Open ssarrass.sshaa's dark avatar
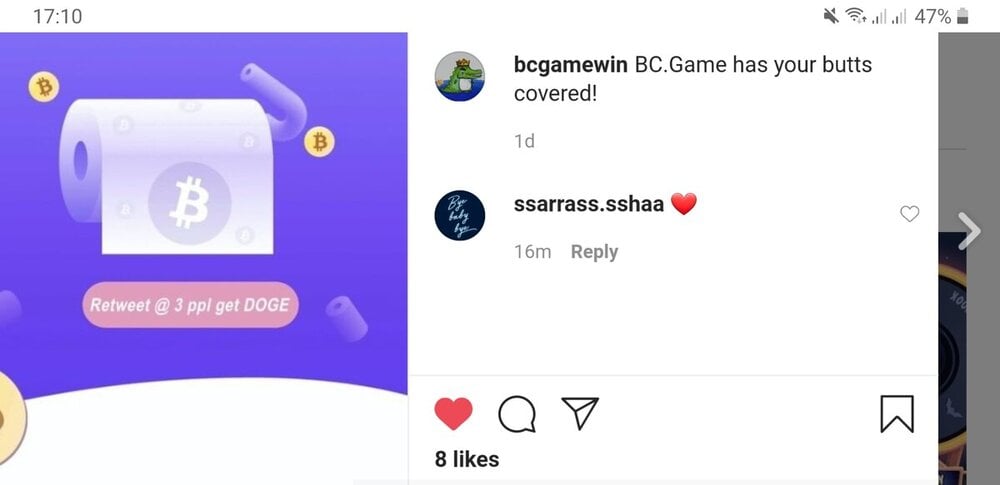 [x=459, y=215]
